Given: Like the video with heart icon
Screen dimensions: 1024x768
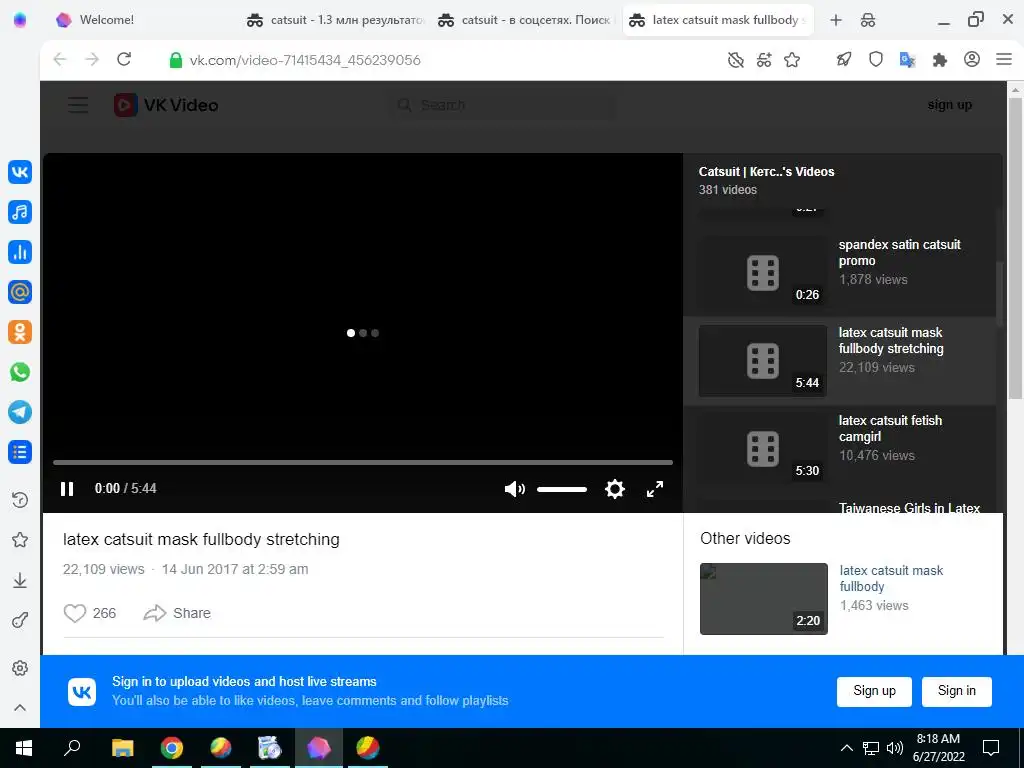Looking at the screenshot, I should click(x=74, y=613).
